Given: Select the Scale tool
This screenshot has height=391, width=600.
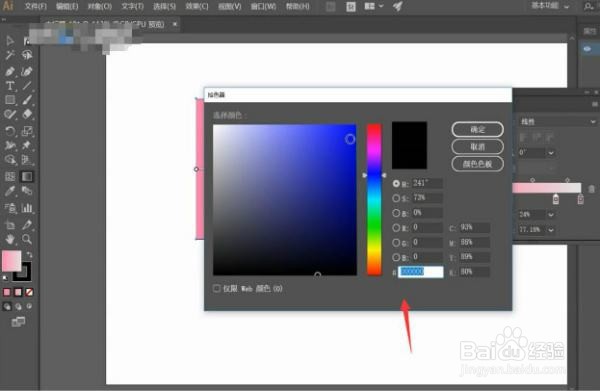Looking at the screenshot, I should pyautogui.click(x=27, y=131).
